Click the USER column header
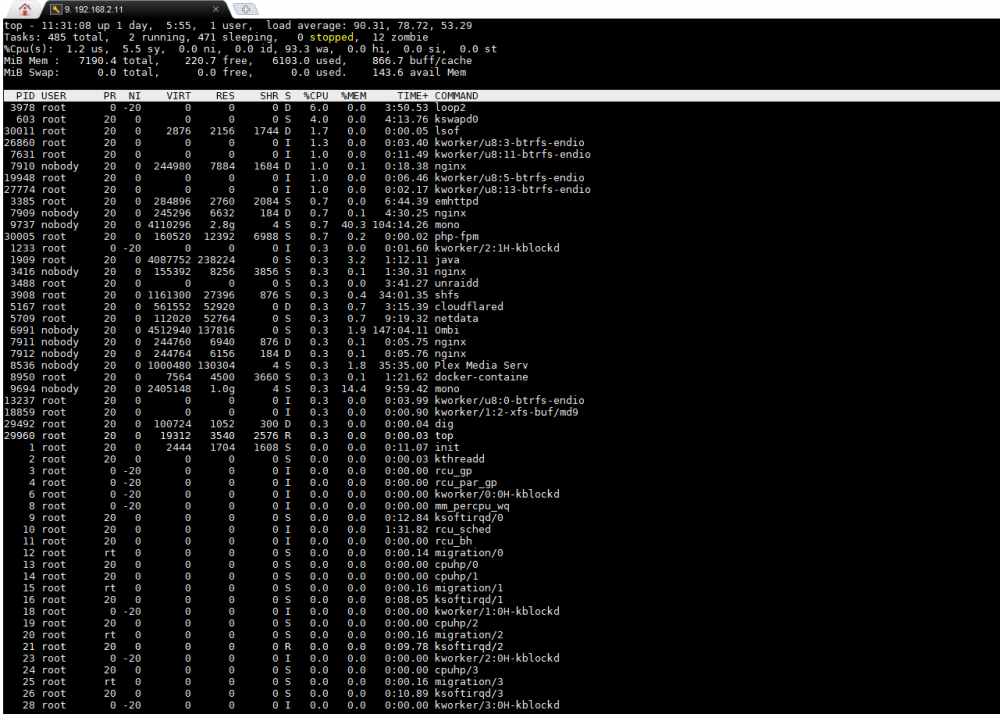 [x=54, y=96]
